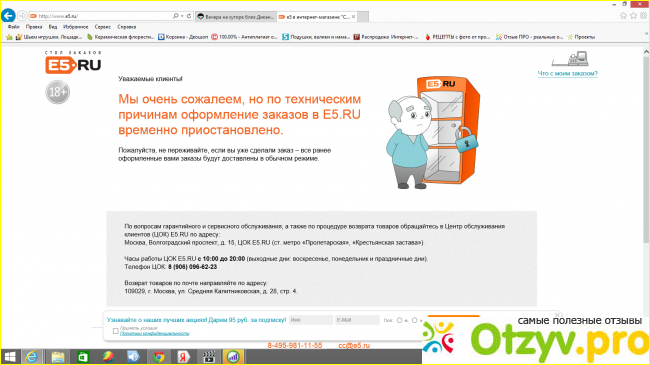650x365 pixels.
Task: Click the telephone icon above order link
Action: pos(570,59)
